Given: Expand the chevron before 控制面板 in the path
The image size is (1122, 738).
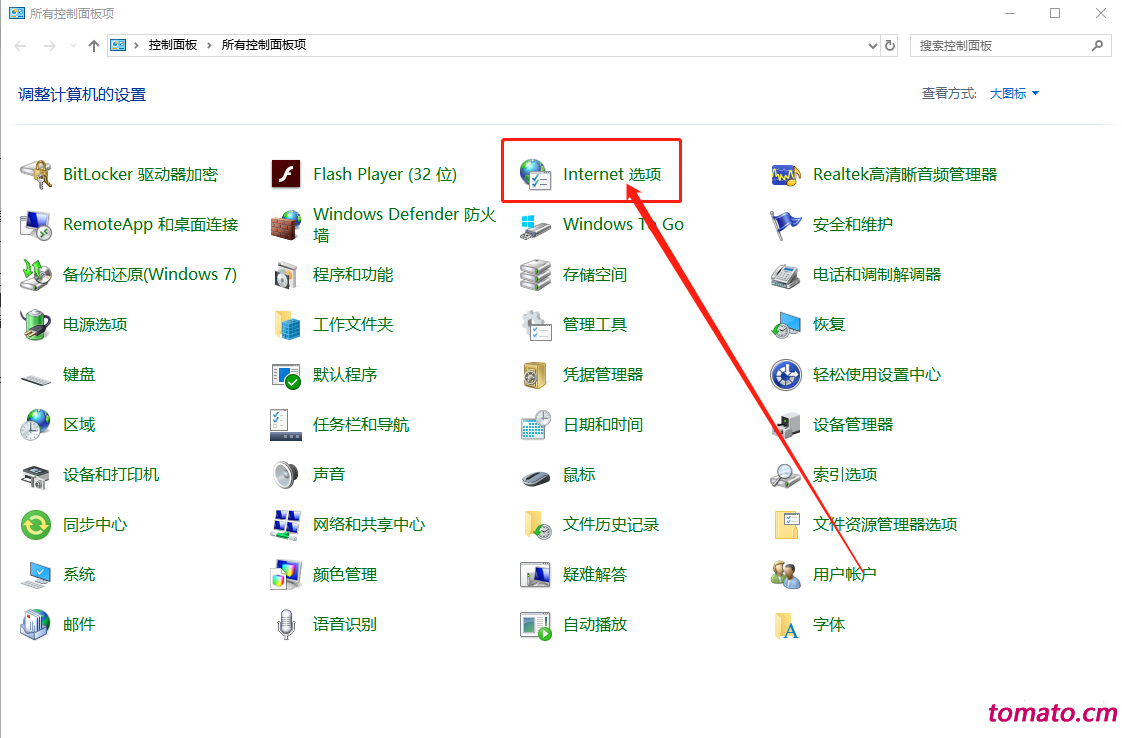Looking at the screenshot, I should pos(136,45).
